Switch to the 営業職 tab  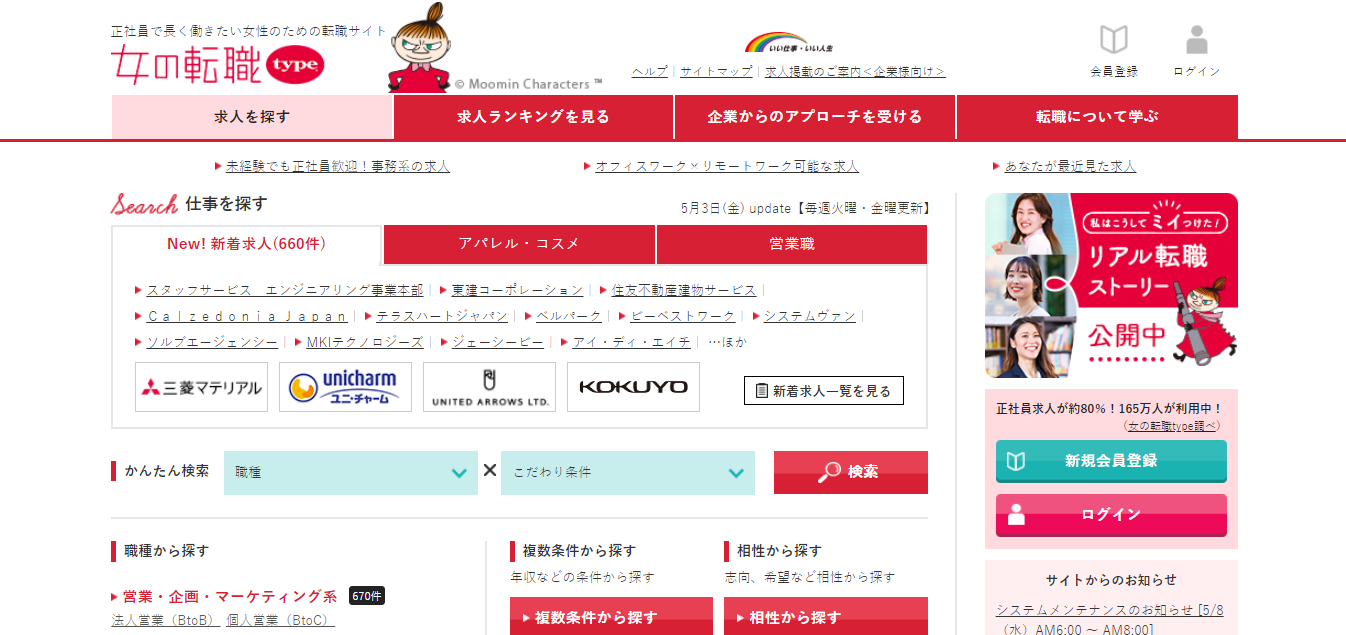click(792, 244)
